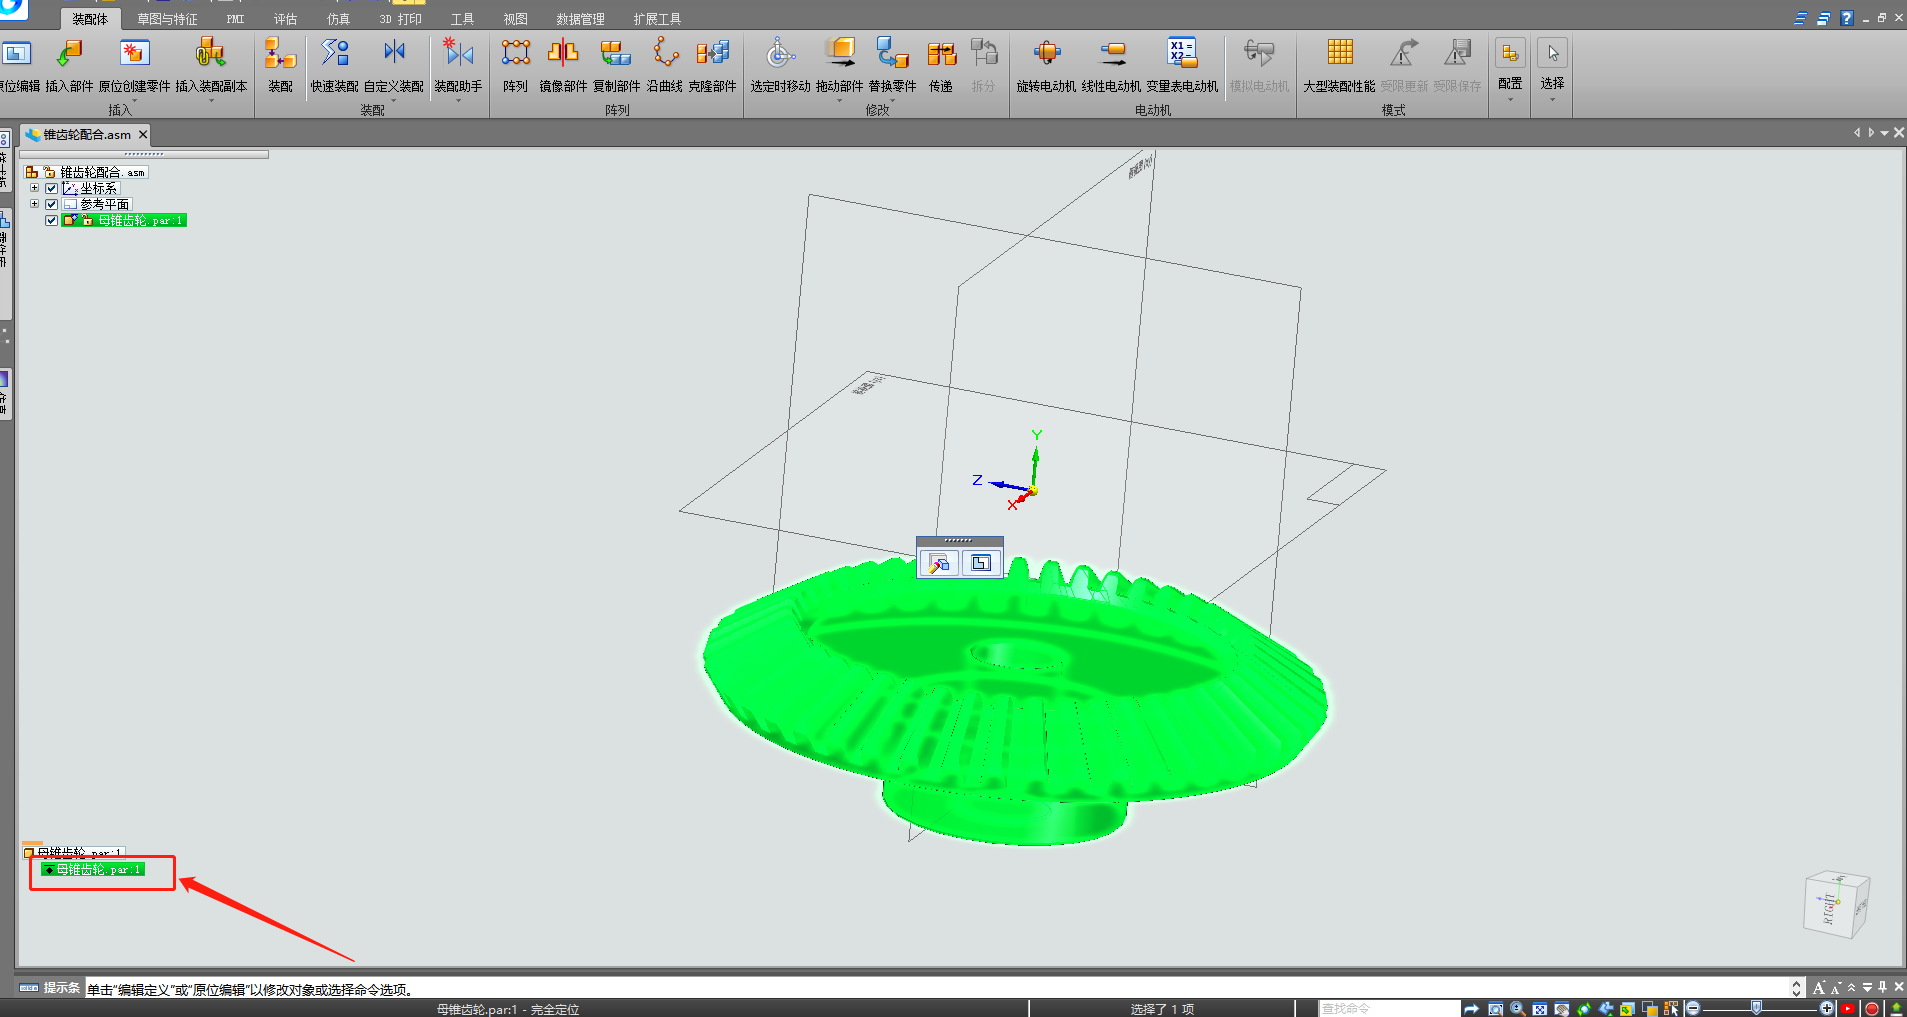Viewport: 1907px width, 1017px height.
Task: Switch to 评估 ribbon tab
Action: 285,19
